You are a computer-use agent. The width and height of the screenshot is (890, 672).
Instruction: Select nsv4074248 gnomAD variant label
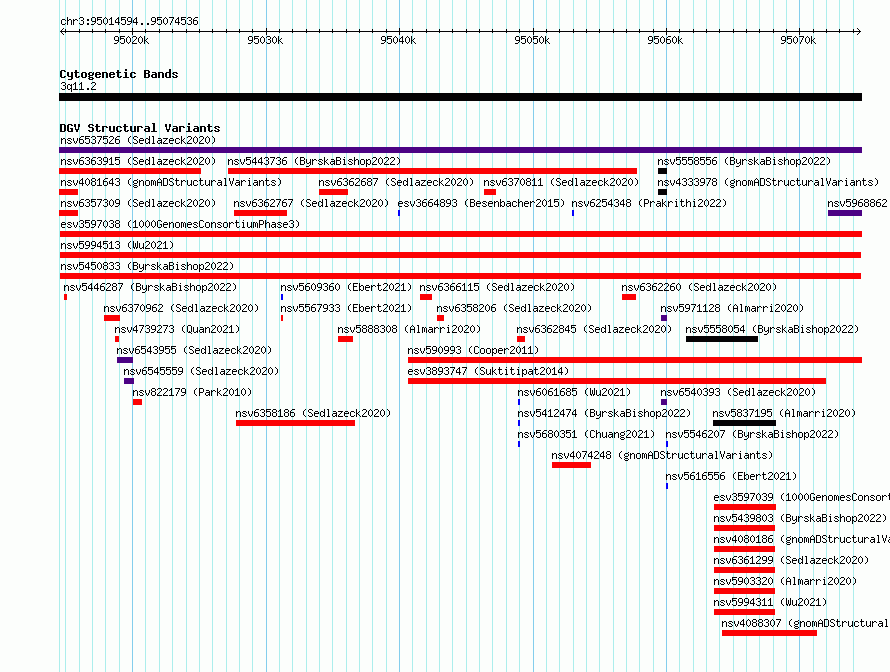click(662, 455)
